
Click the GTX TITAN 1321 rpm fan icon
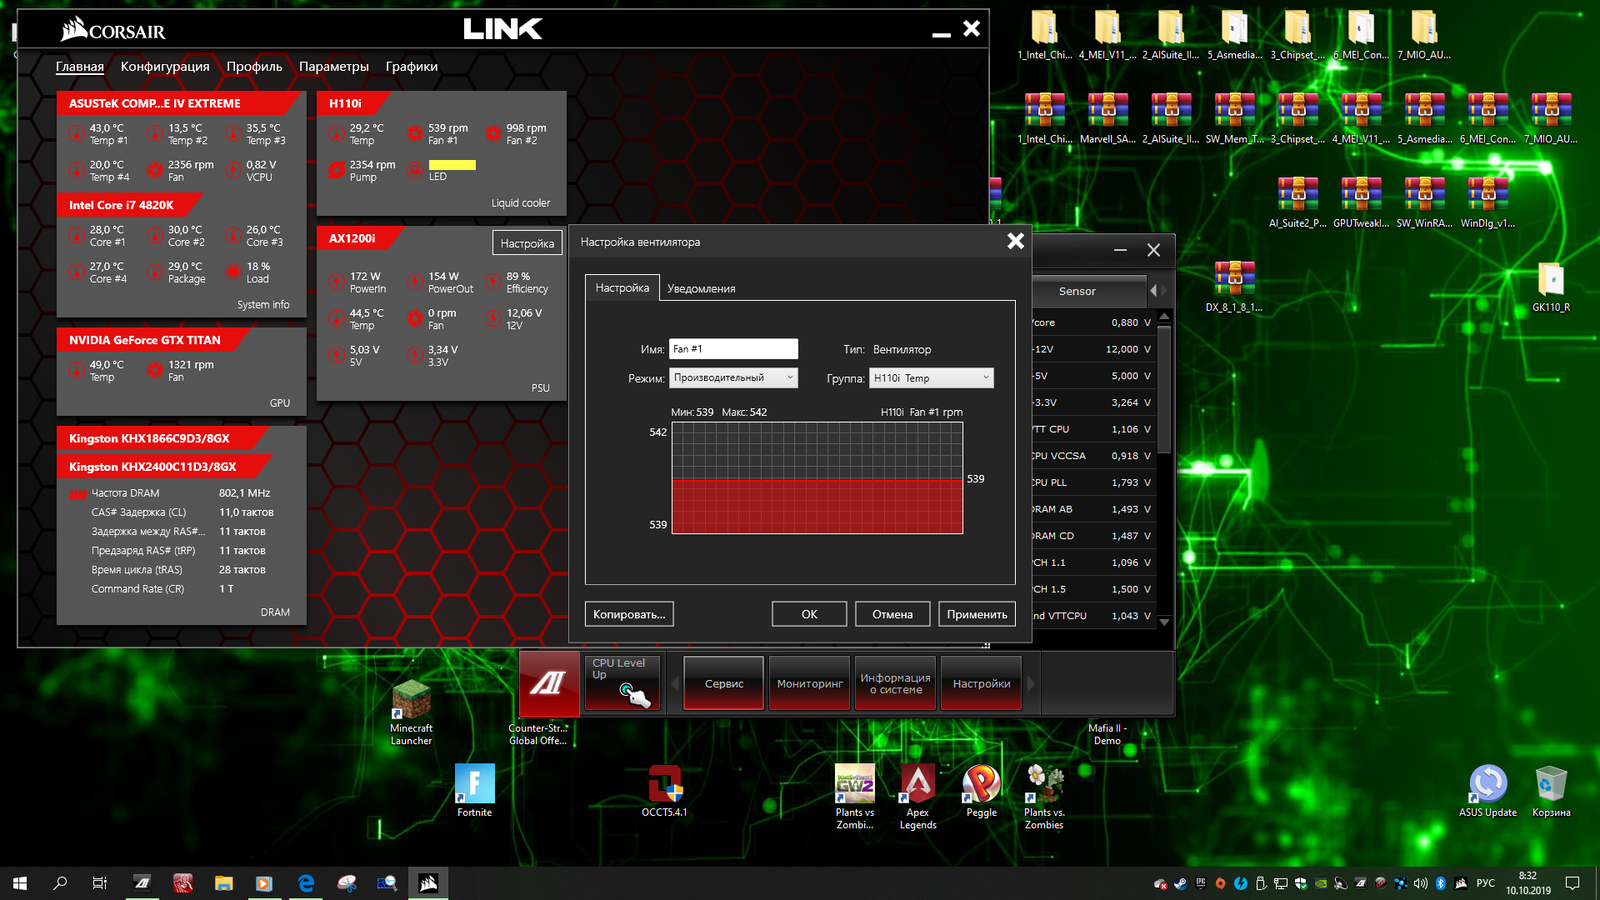(x=154, y=370)
